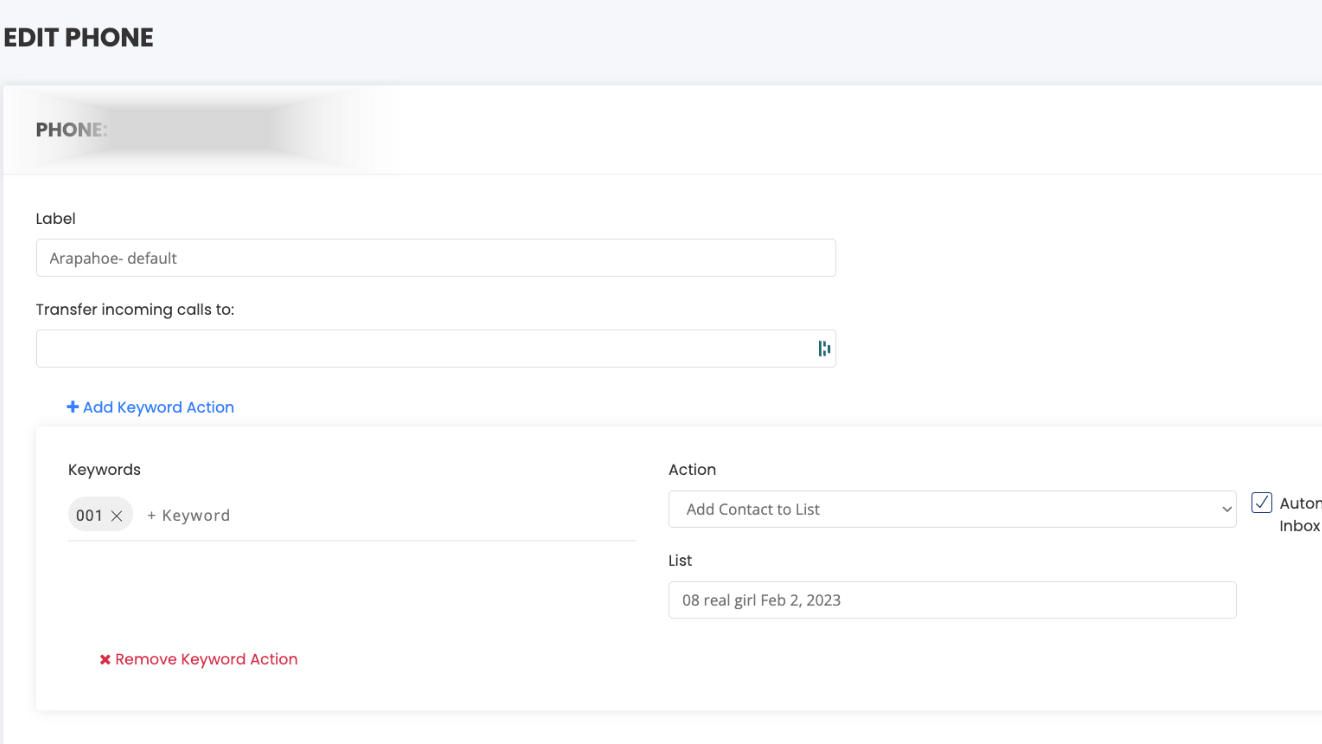Screen dimensions: 1322x744
Task: Open the List field showing 08 real girl
Action: click(951, 601)
